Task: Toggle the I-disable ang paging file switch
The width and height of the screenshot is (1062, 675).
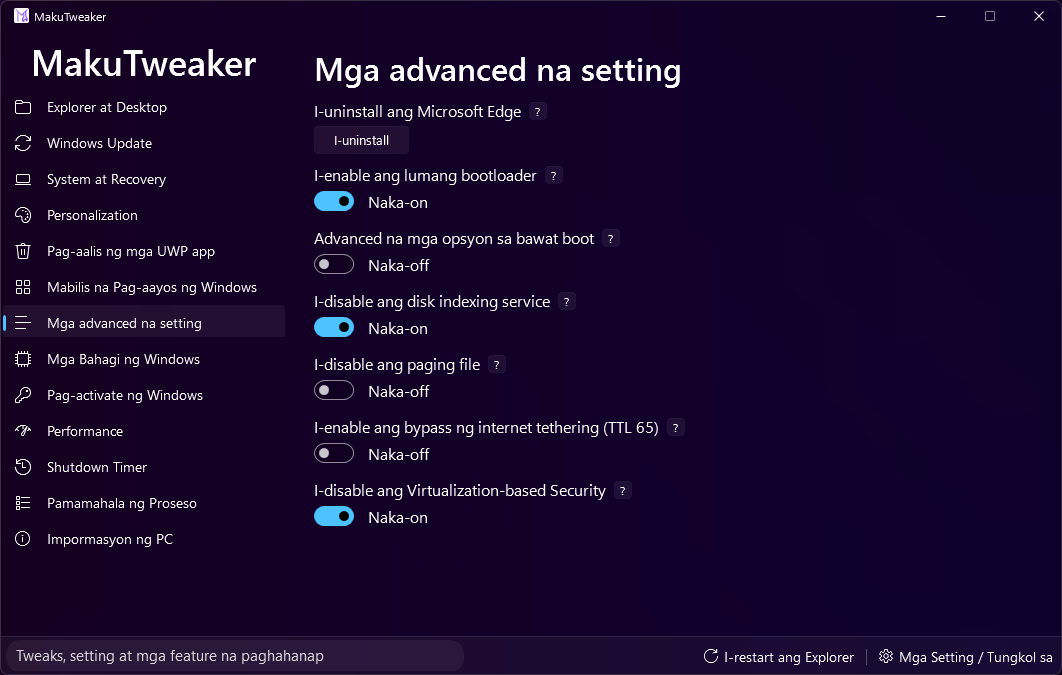Action: tap(334, 391)
